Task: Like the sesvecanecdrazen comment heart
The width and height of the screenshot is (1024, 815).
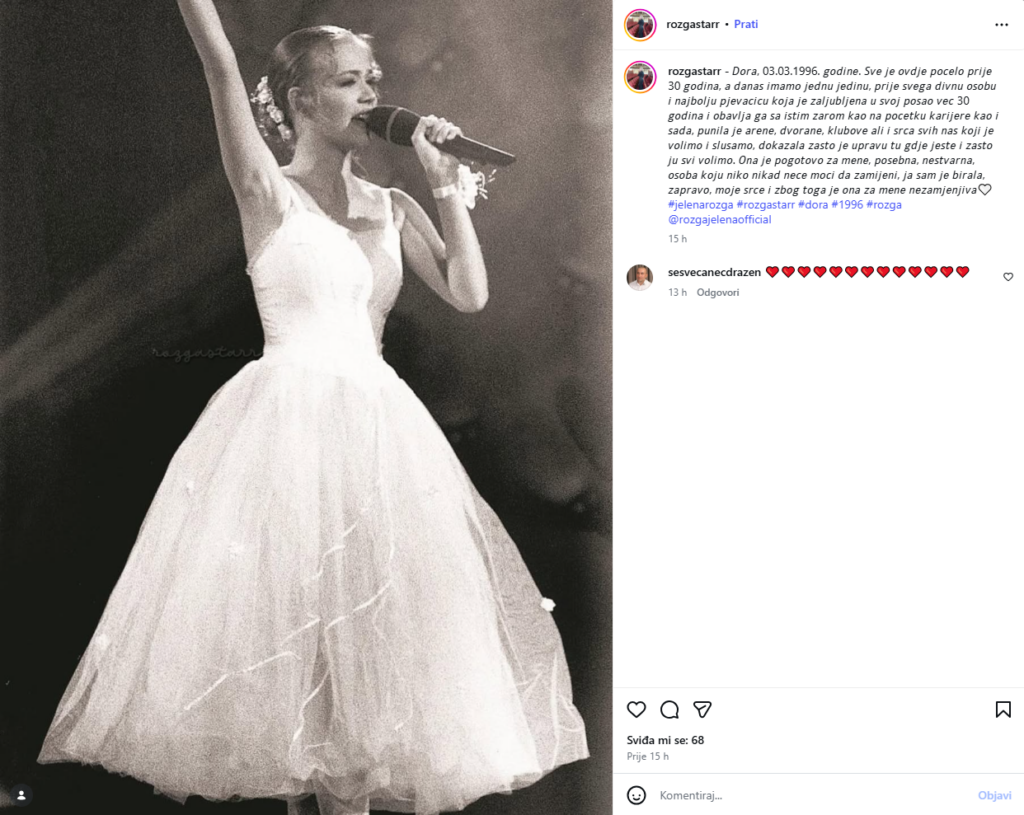Action: (x=1008, y=277)
